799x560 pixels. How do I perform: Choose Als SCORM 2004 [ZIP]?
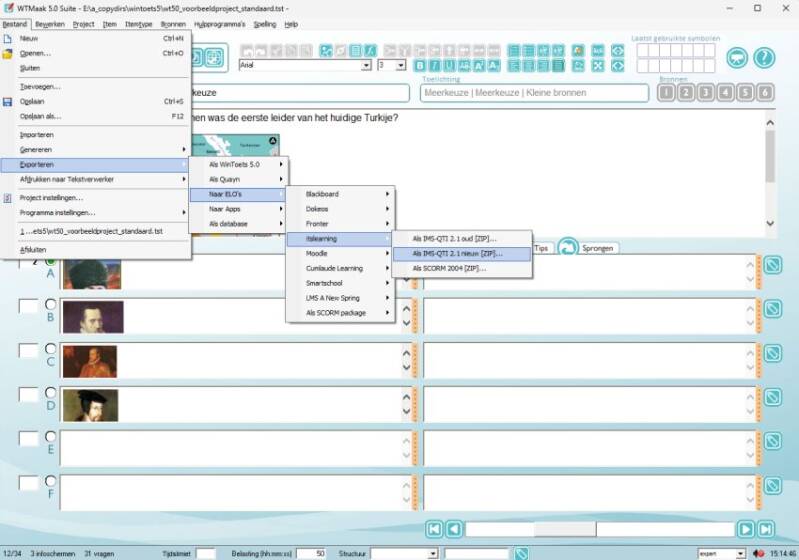point(462,268)
